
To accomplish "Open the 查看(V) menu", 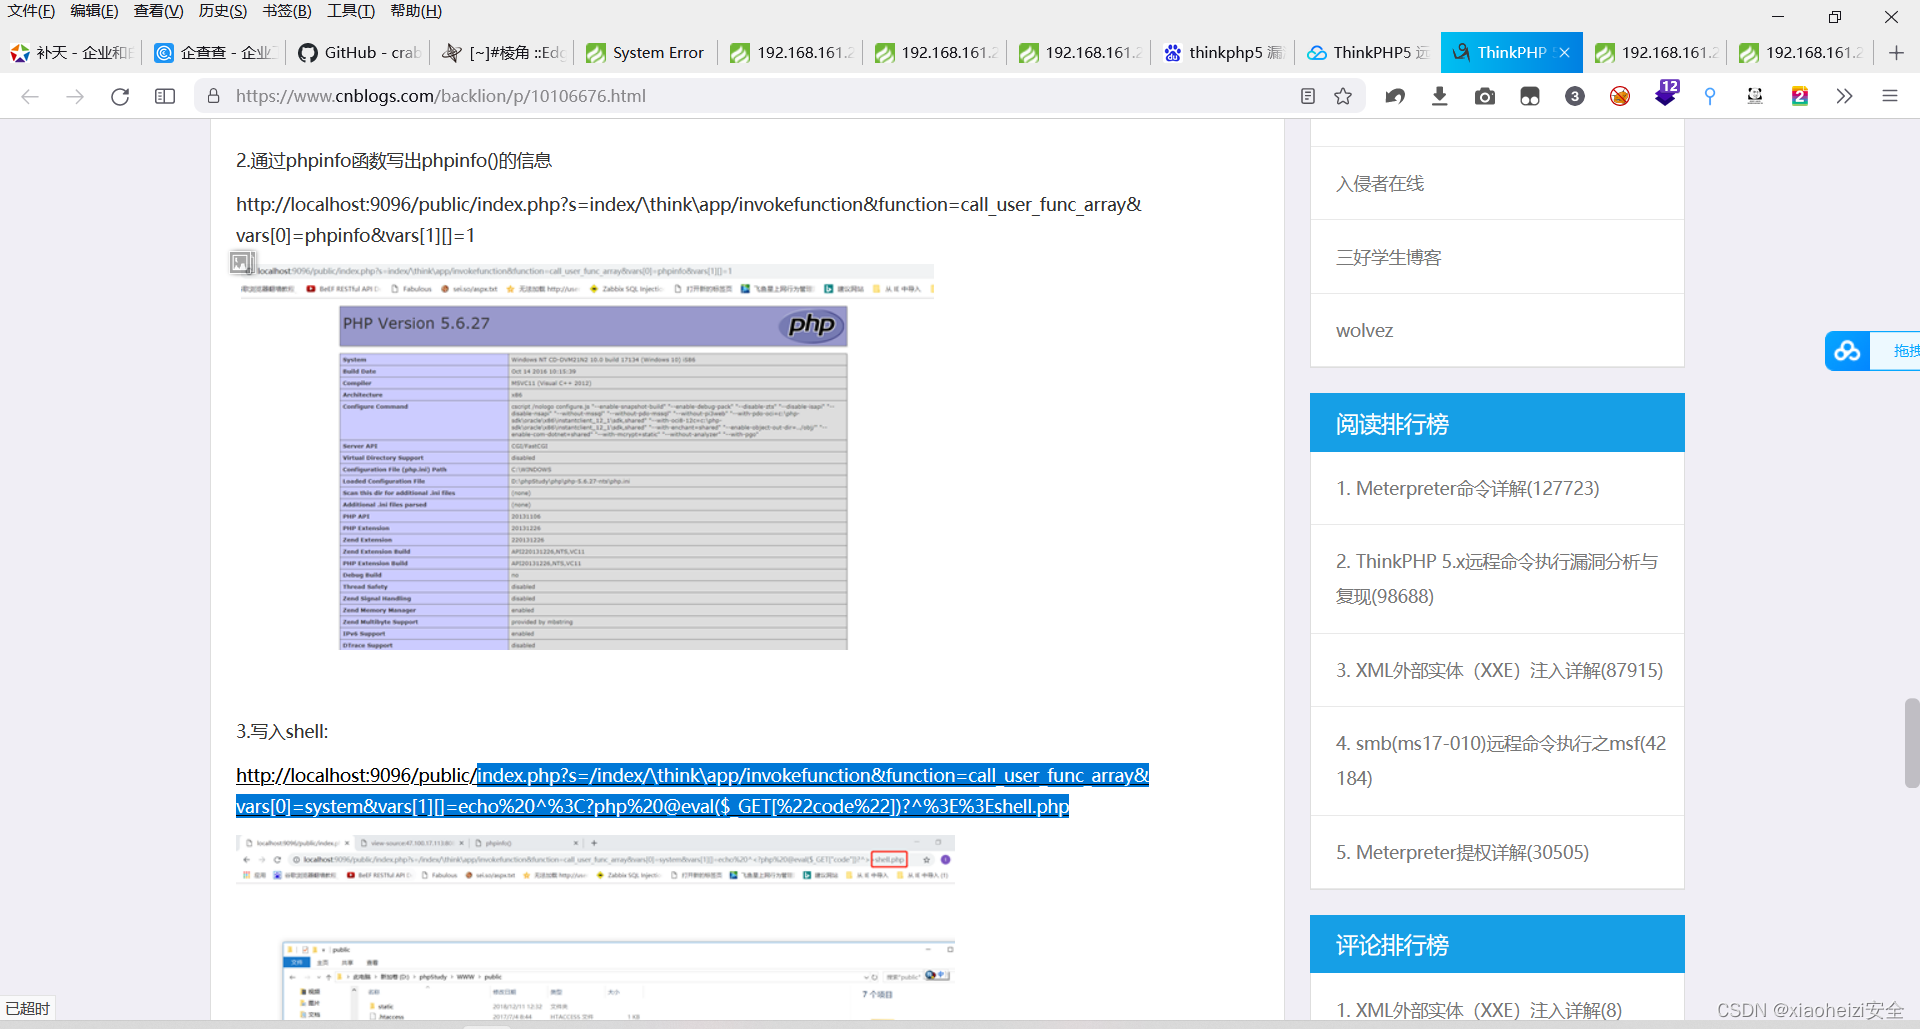I will (158, 11).
